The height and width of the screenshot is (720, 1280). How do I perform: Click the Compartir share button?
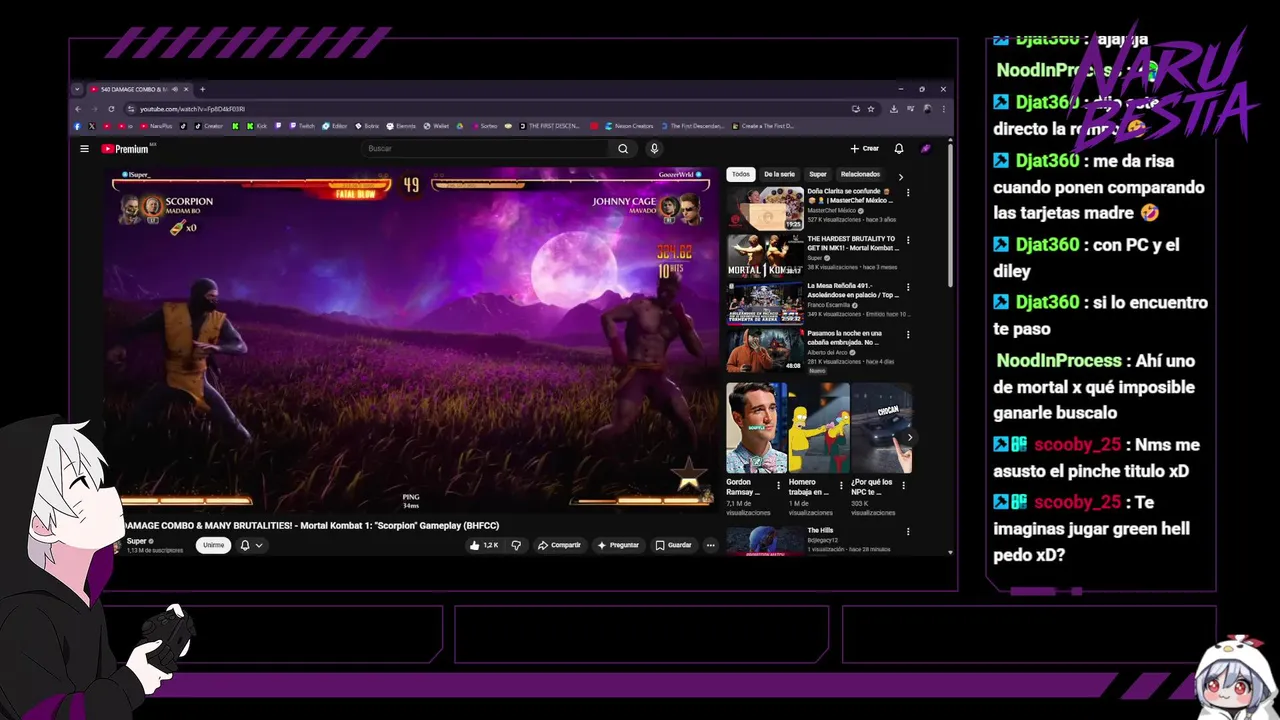pos(559,545)
